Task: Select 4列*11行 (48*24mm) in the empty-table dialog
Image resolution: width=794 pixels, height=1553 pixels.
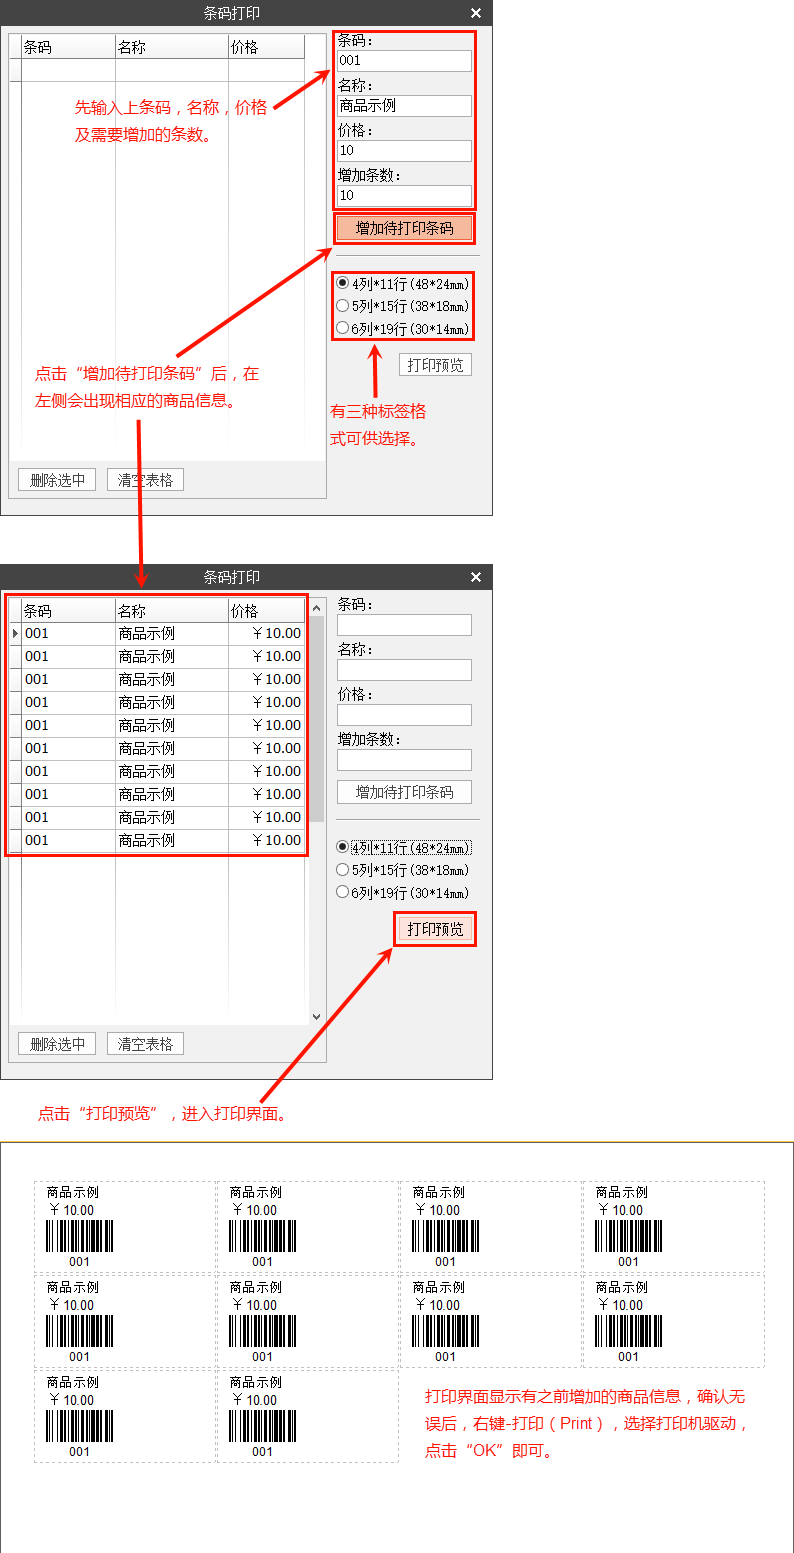Action: (x=402, y=283)
